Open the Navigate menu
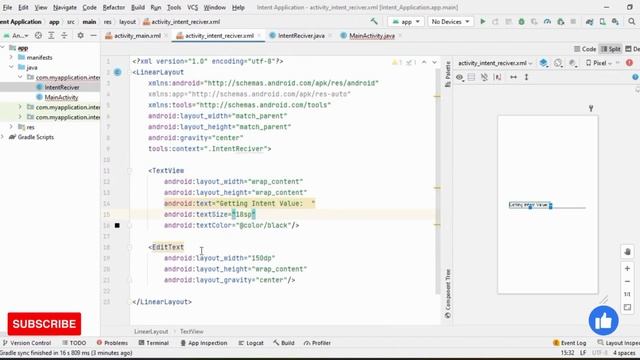640x360 pixels. tap(64, 7)
